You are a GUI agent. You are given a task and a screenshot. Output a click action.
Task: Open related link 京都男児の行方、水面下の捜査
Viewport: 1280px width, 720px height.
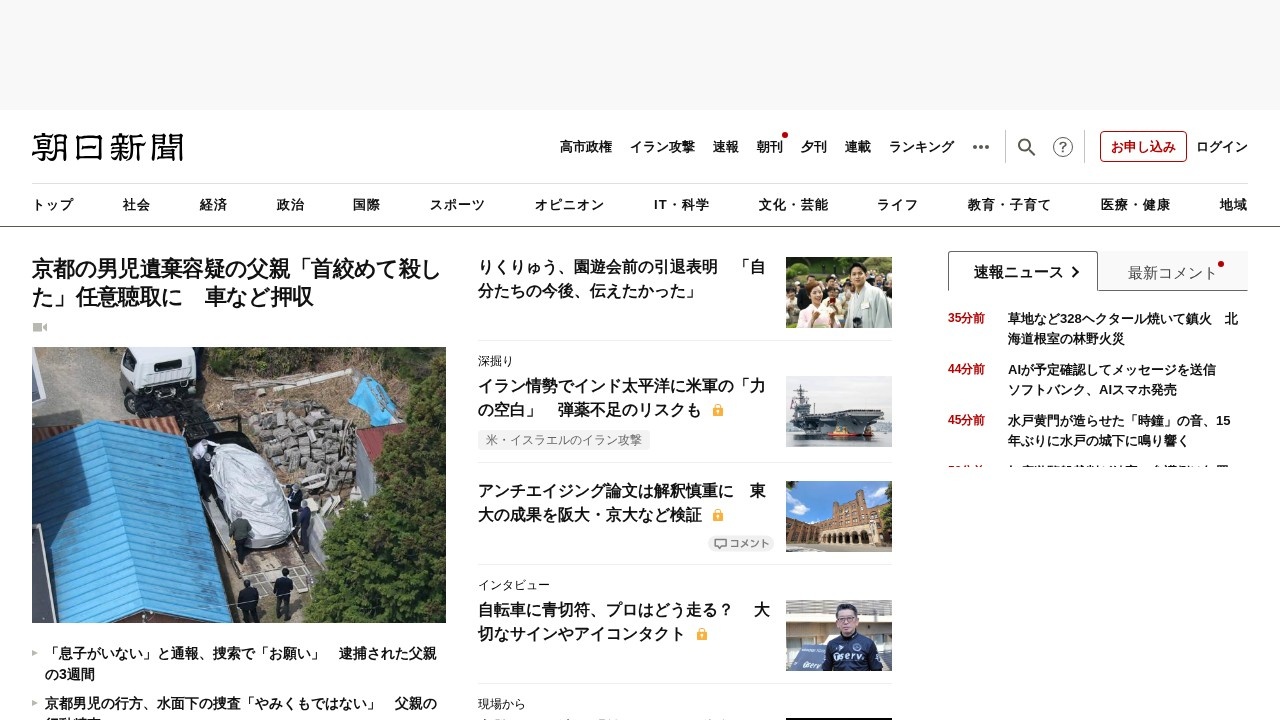point(240,707)
